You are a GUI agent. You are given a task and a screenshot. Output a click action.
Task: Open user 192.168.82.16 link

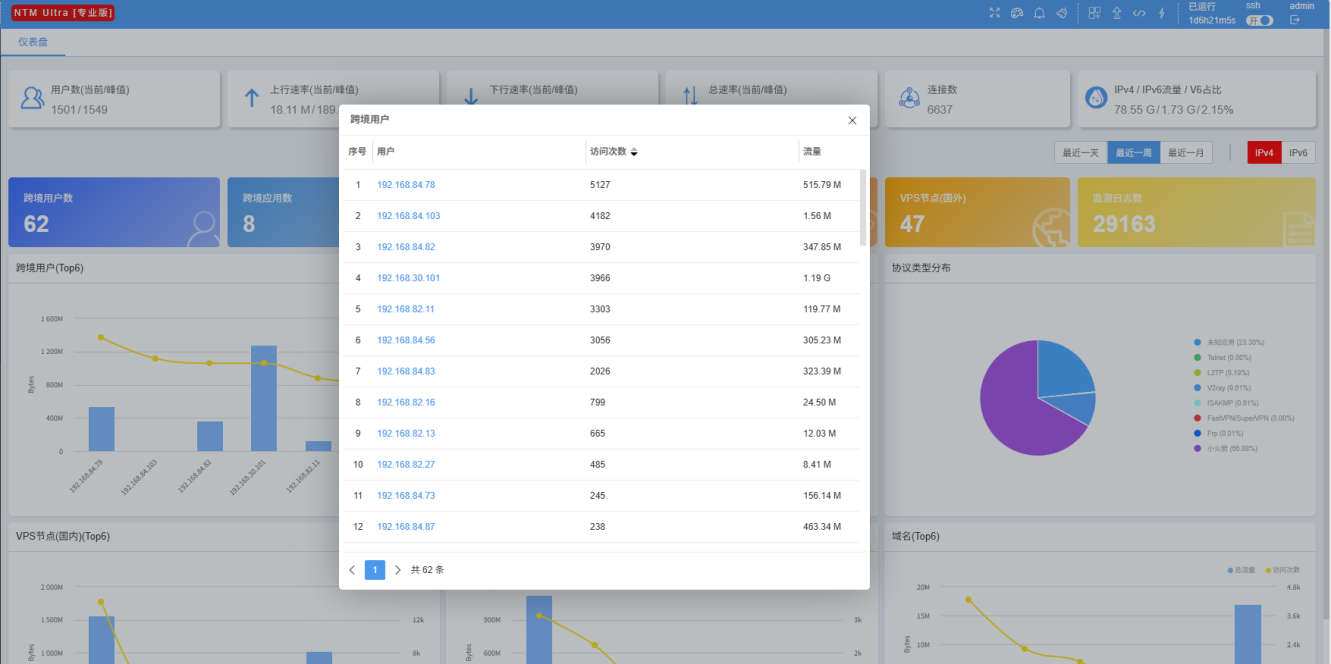point(406,402)
